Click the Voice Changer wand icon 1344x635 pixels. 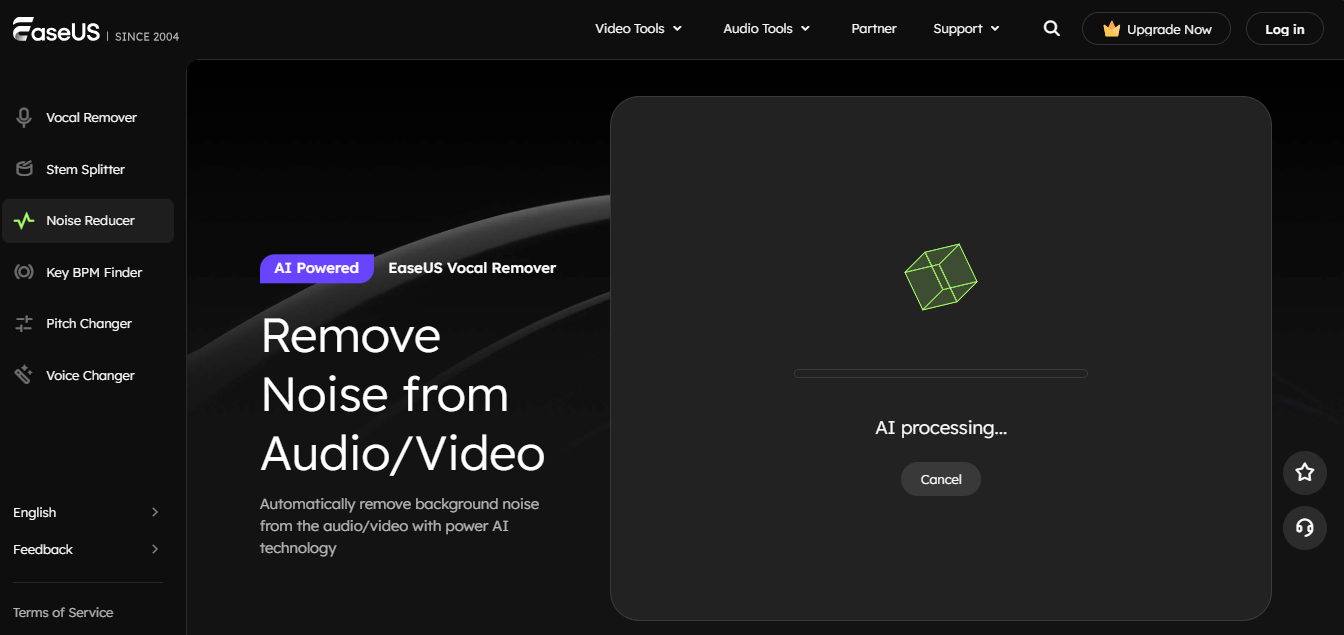(24, 375)
